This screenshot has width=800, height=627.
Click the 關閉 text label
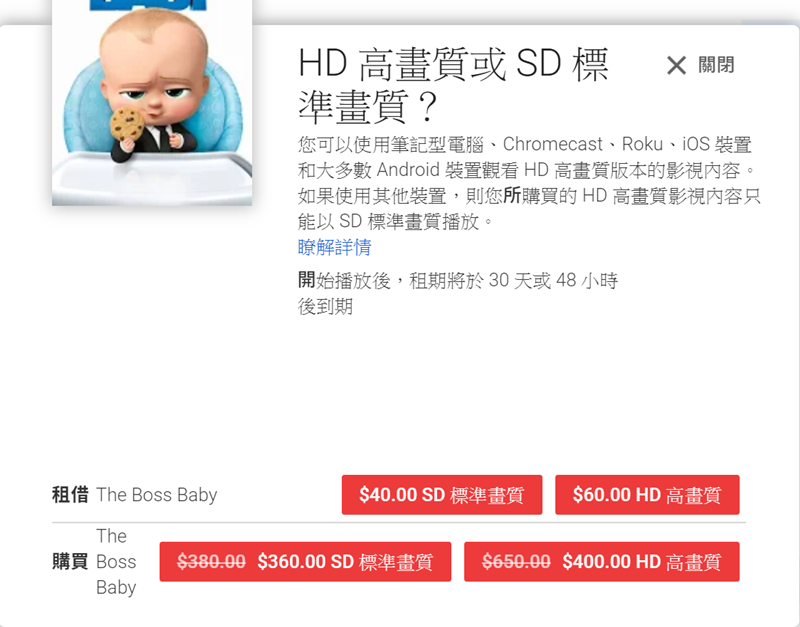(716, 65)
